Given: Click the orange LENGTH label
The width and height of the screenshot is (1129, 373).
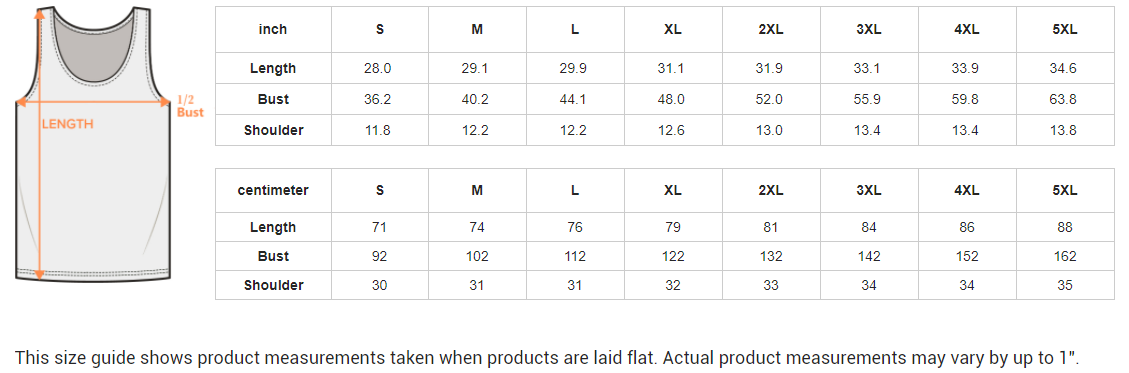Looking at the screenshot, I should pos(68,124).
